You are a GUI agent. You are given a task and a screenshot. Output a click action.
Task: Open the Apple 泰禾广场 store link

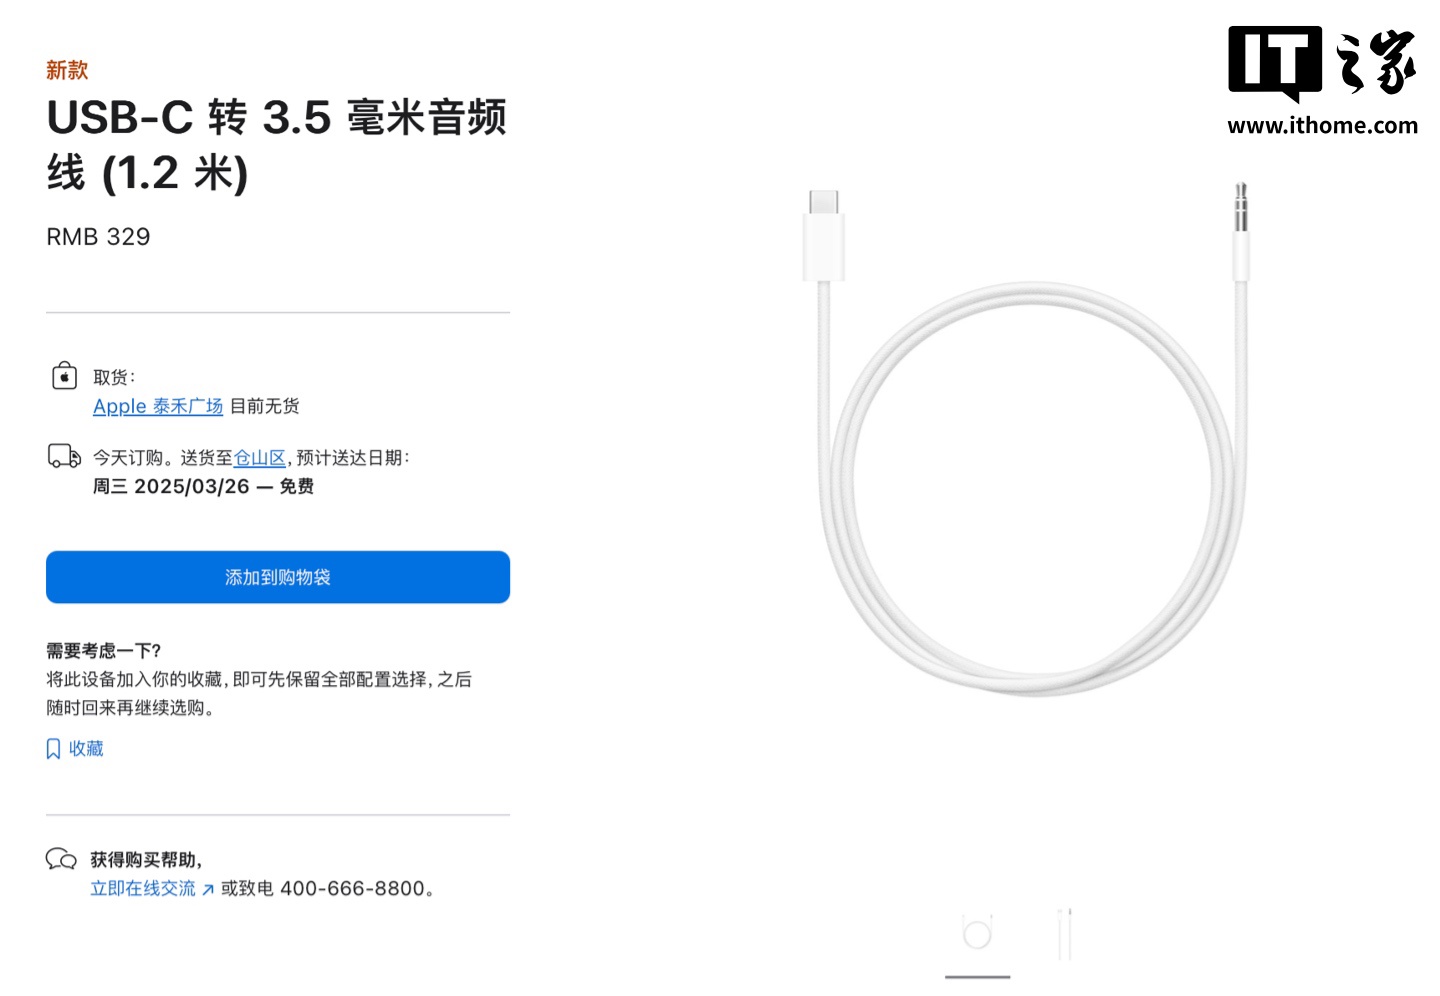[x=158, y=406]
